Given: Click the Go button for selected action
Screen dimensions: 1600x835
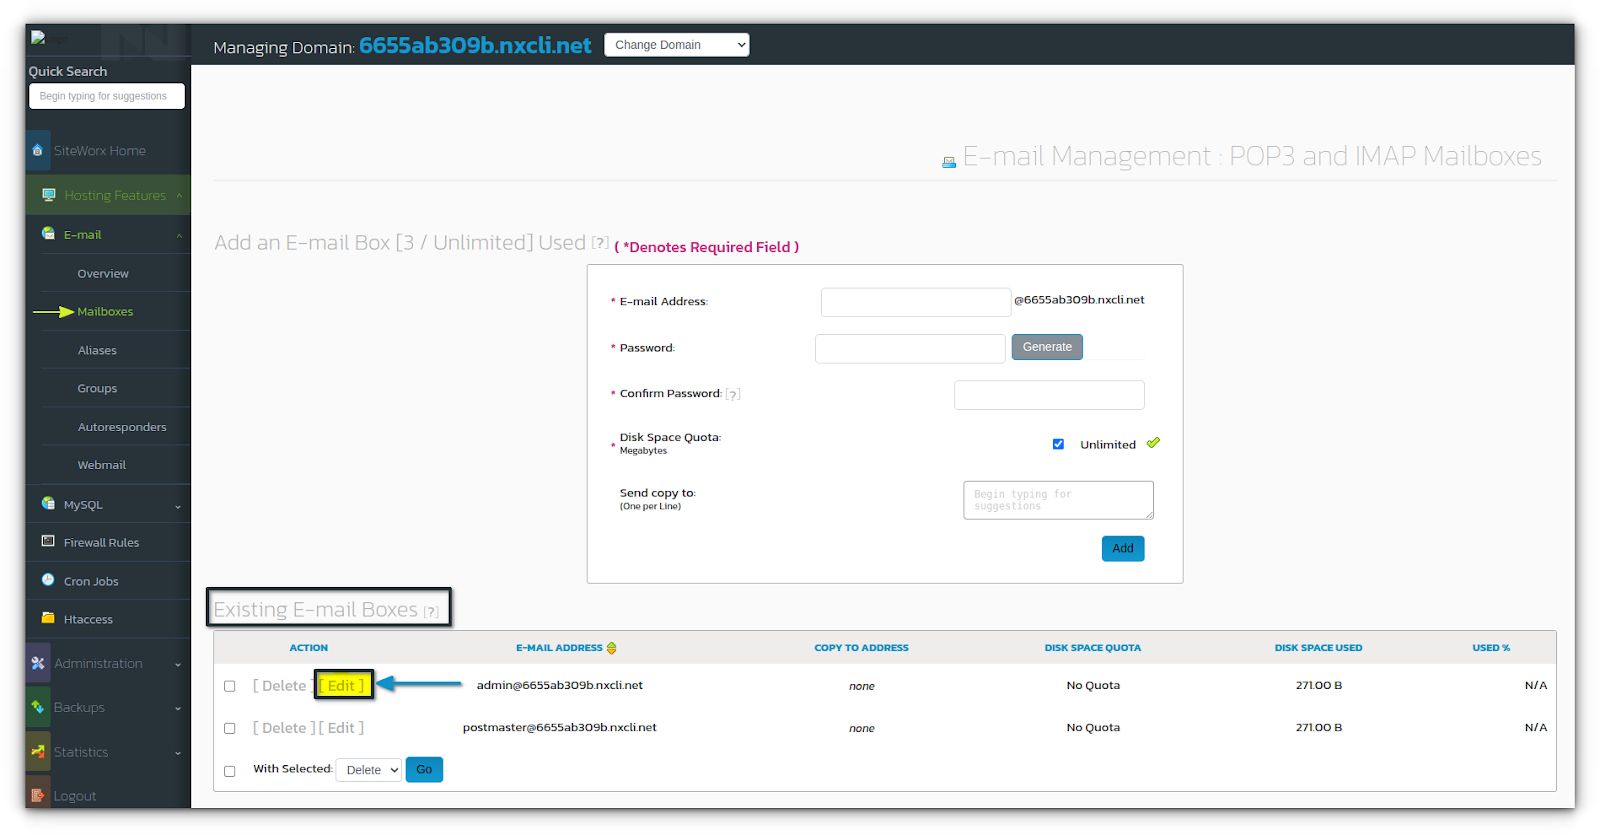Looking at the screenshot, I should (424, 769).
